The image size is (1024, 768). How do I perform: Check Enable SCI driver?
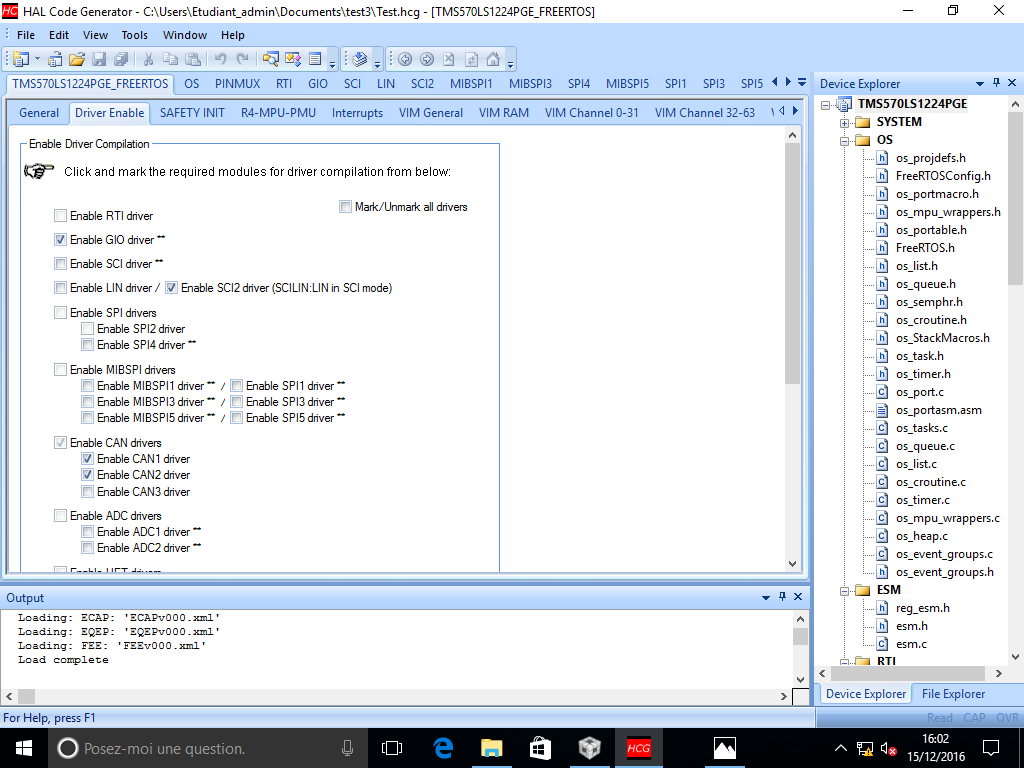[x=61, y=264]
